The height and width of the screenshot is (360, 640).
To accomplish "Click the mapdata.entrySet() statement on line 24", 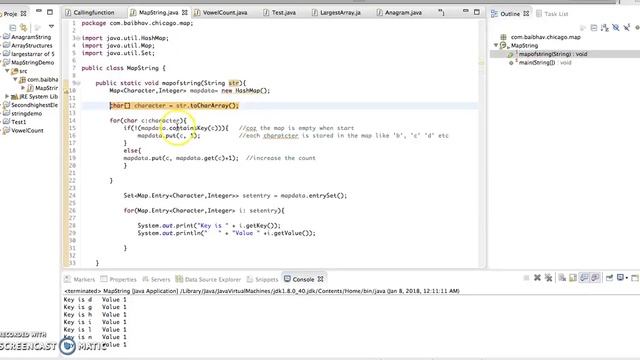I will (x=235, y=196).
